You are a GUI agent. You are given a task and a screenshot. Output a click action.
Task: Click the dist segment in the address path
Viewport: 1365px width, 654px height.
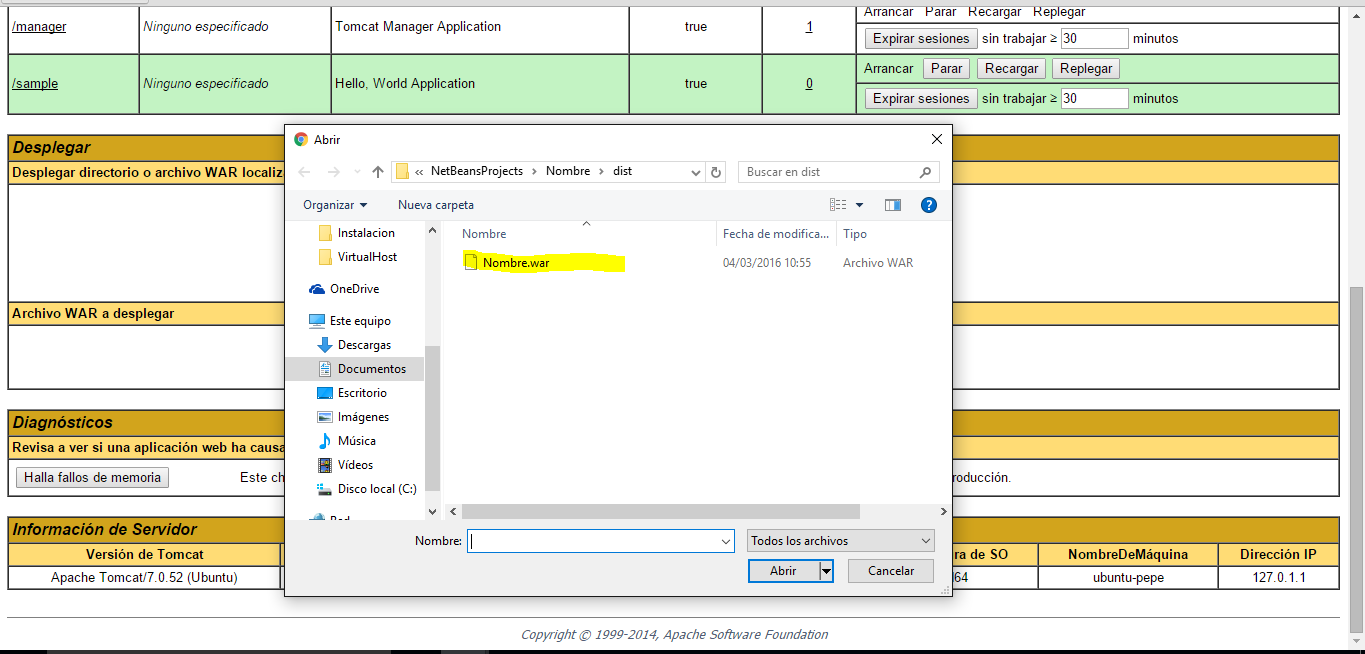[x=623, y=171]
